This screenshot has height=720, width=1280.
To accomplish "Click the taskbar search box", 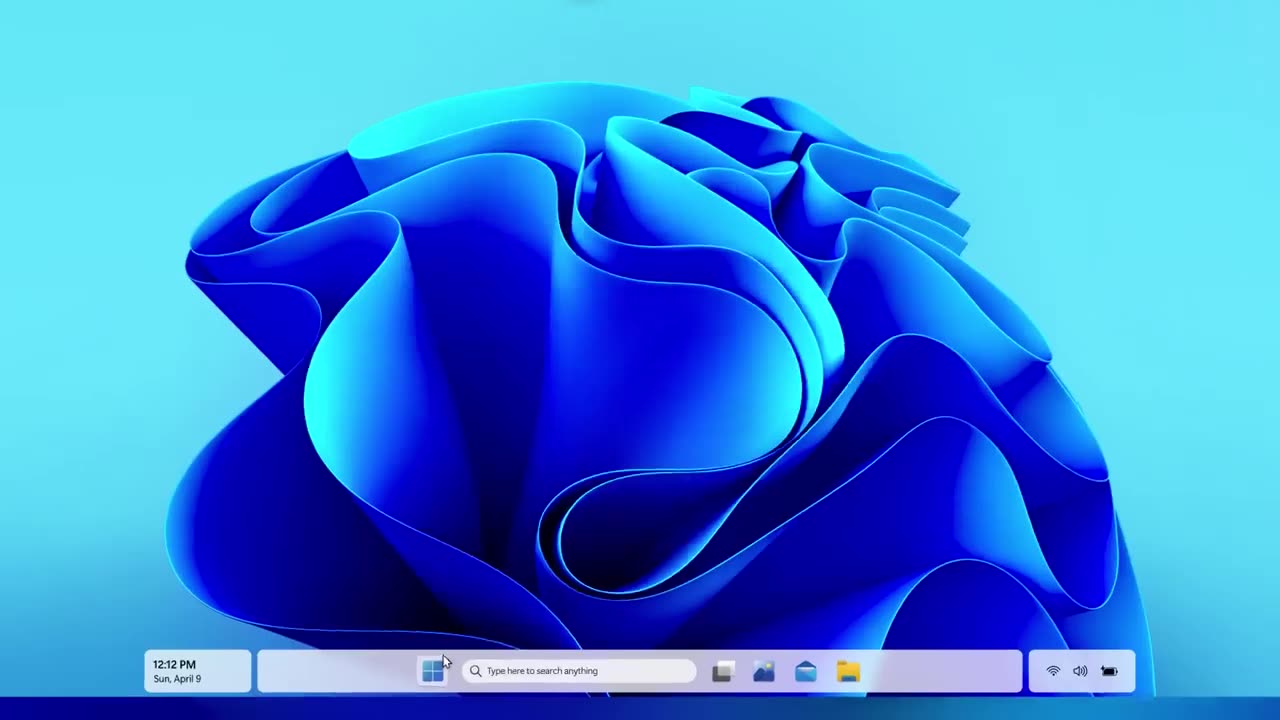I will click(578, 671).
